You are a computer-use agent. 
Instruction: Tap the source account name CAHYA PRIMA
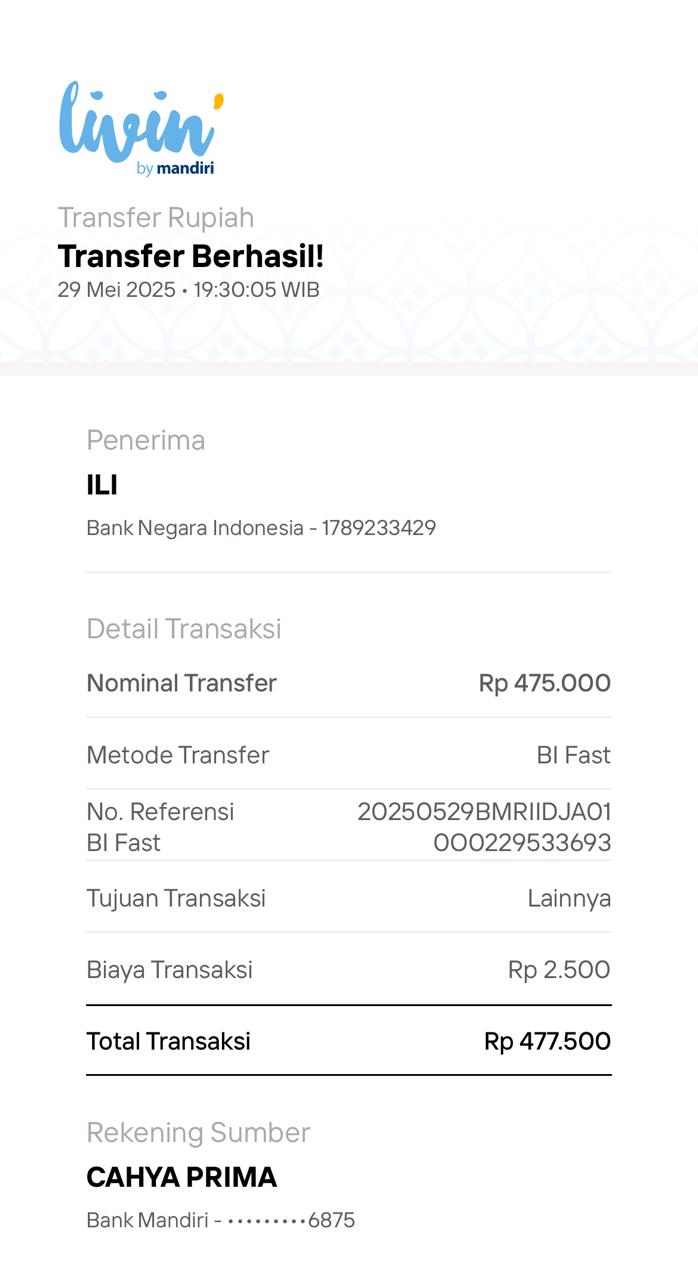(x=181, y=1177)
